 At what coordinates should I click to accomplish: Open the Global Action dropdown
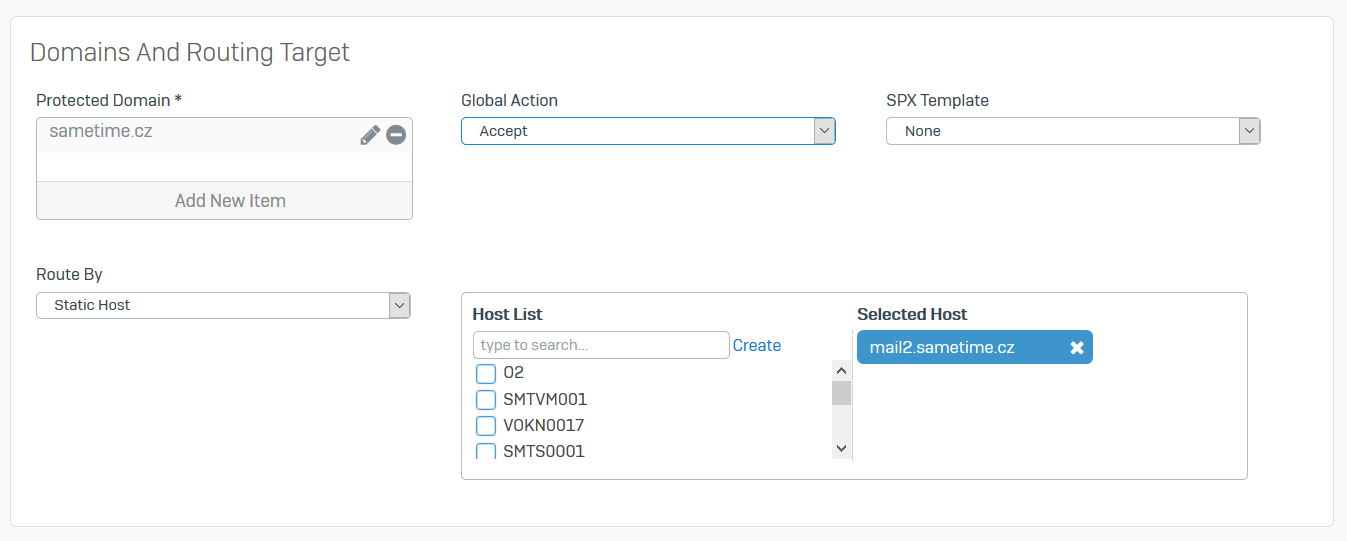[x=647, y=131]
